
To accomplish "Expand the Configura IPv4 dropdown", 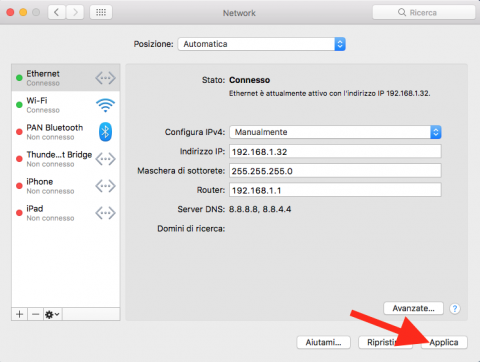I will [335, 132].
